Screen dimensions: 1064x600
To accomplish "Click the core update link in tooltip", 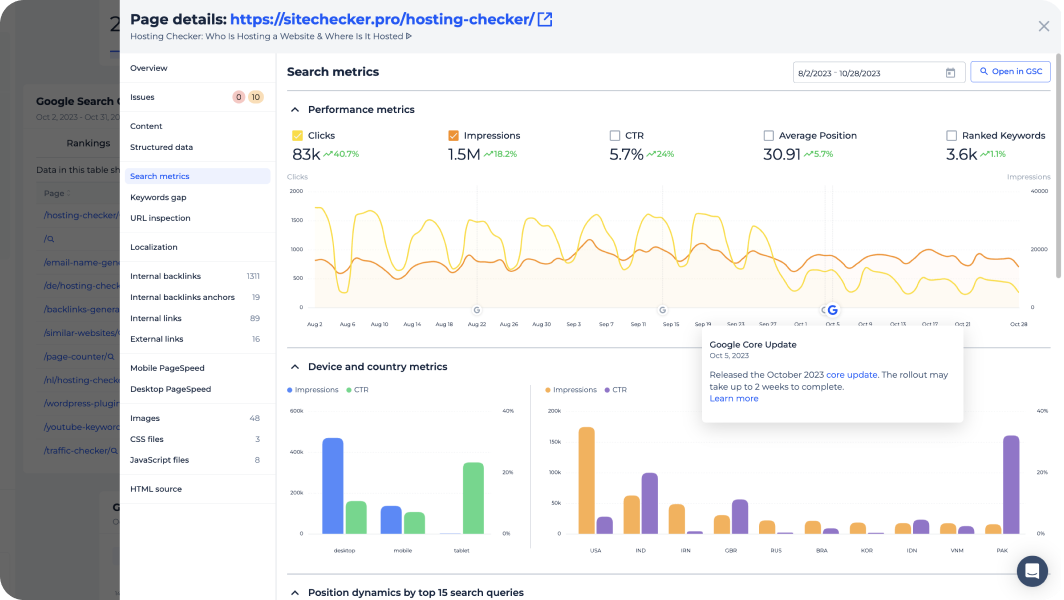I will (852, 375).
